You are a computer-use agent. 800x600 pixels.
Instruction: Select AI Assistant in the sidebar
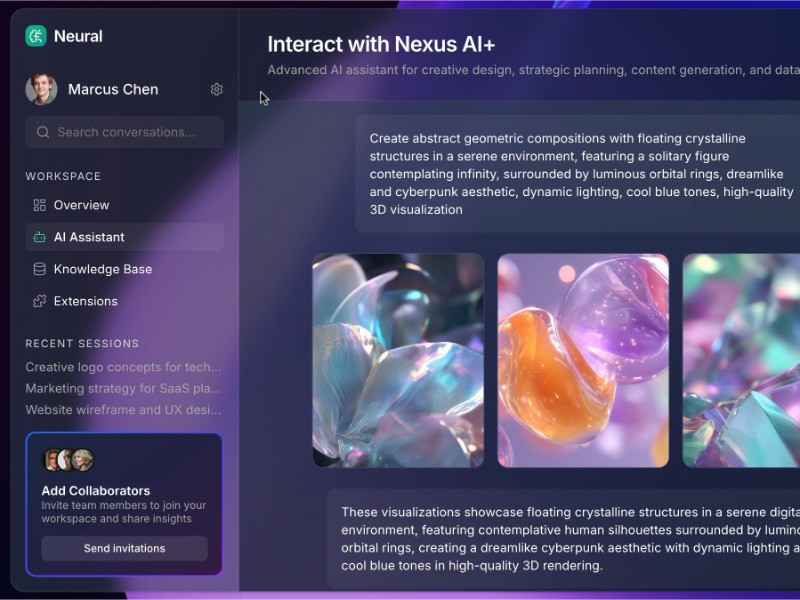pyautogui.click(x=124, y=237)
